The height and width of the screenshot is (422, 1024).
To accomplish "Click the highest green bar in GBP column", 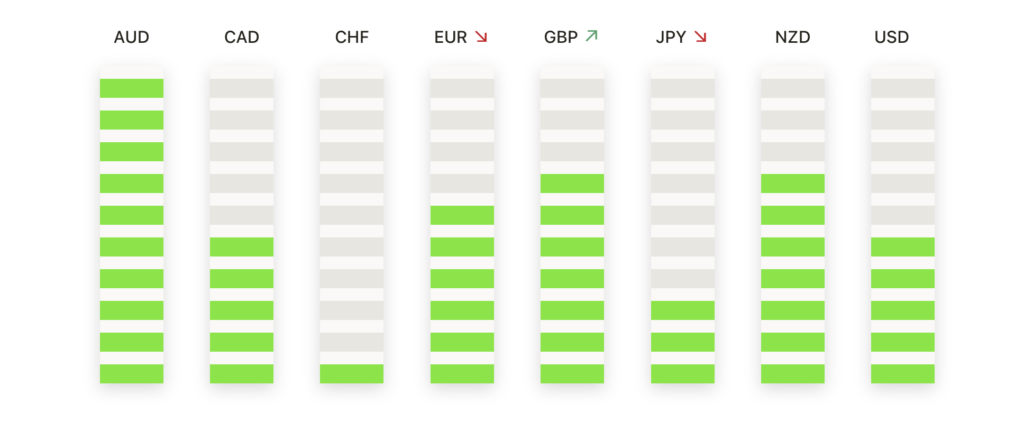I will tap(572, 183).
